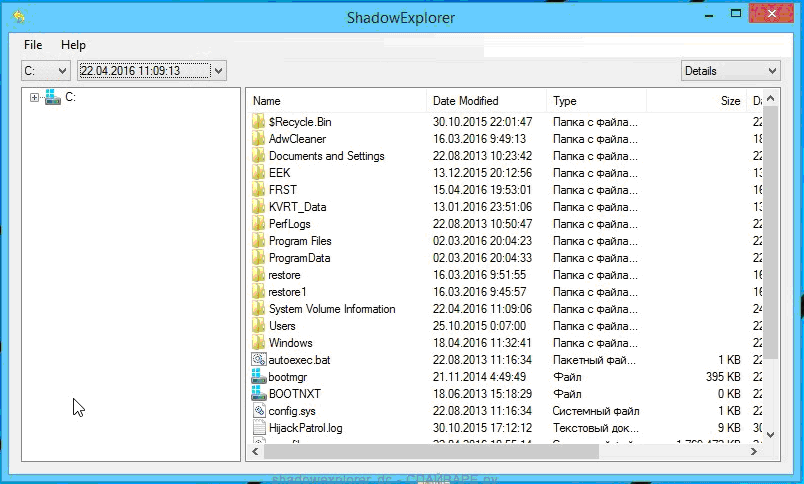Click the KVRT_Data folder name
The width and height of the screenshot is (804, 484).
[297, 207]
